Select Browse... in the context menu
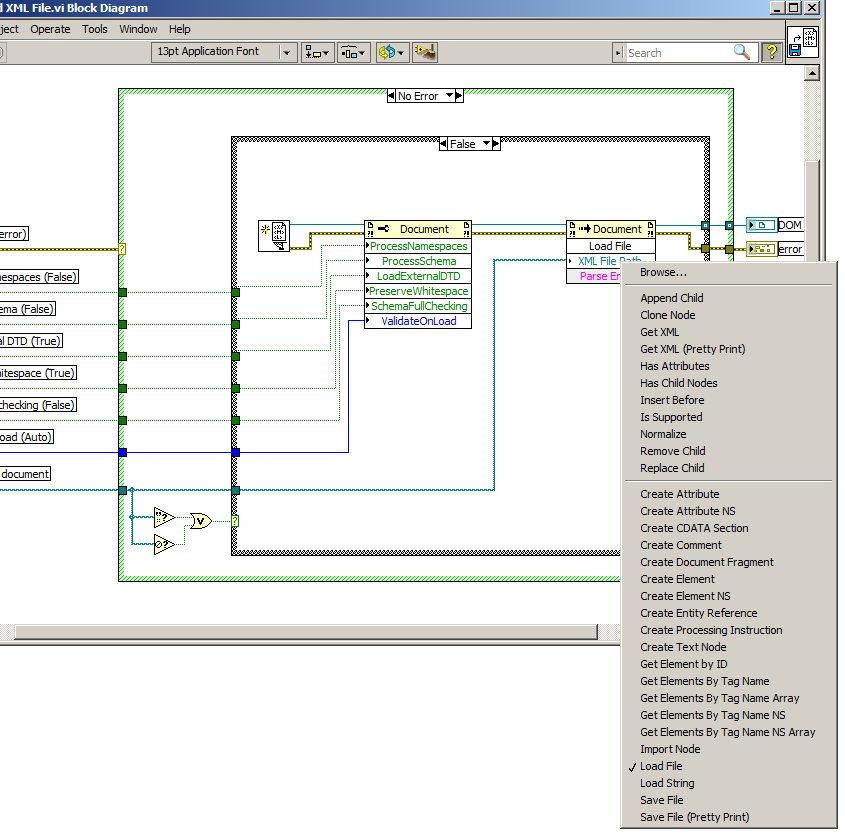 click(x=663, y=272)
